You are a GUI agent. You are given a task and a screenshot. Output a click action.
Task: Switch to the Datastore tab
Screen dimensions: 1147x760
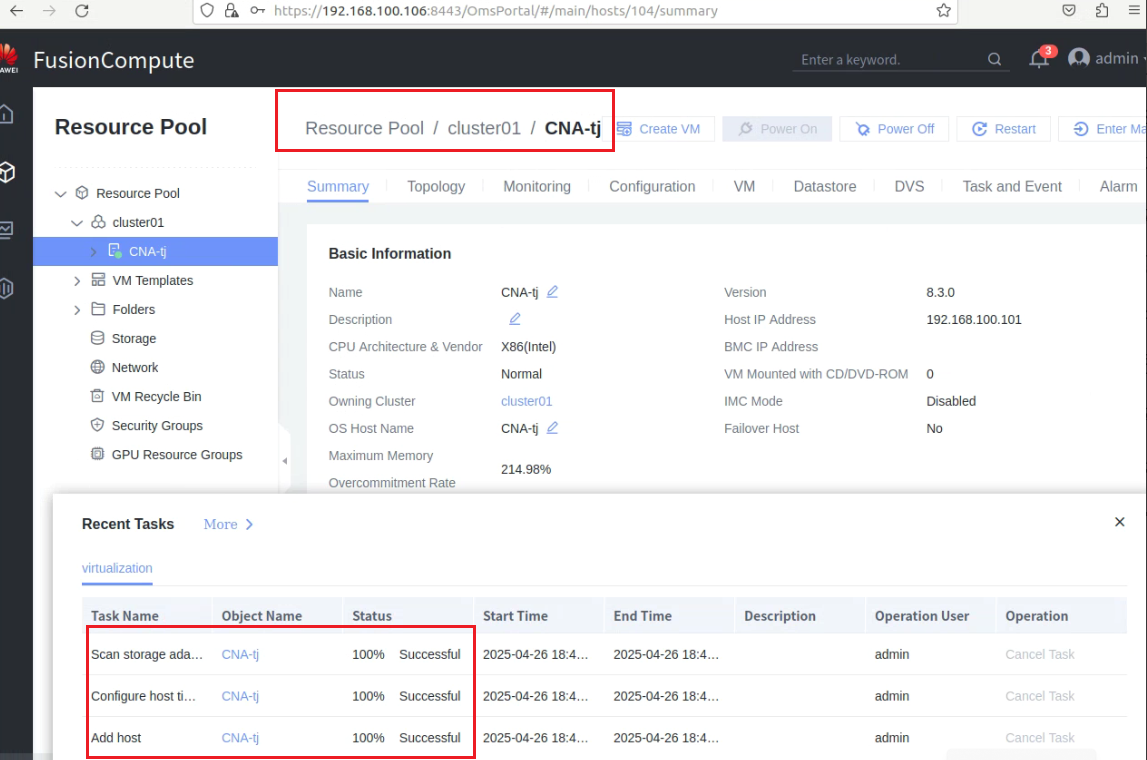[x=825, y=187]
